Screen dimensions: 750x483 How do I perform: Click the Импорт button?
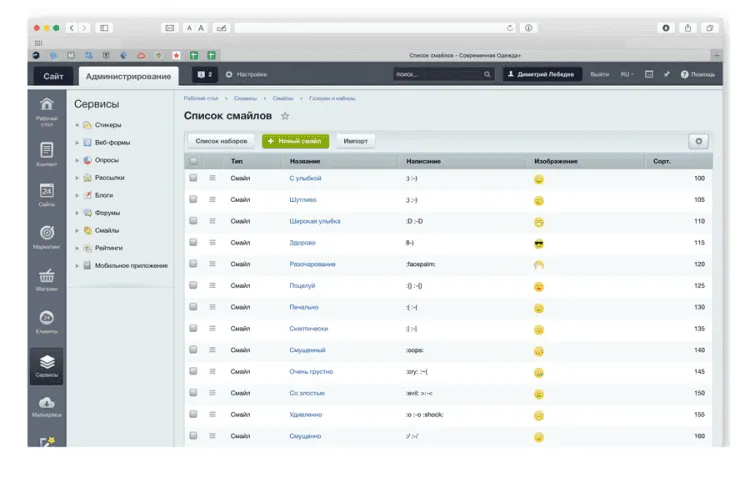click(x=355, y=141)
